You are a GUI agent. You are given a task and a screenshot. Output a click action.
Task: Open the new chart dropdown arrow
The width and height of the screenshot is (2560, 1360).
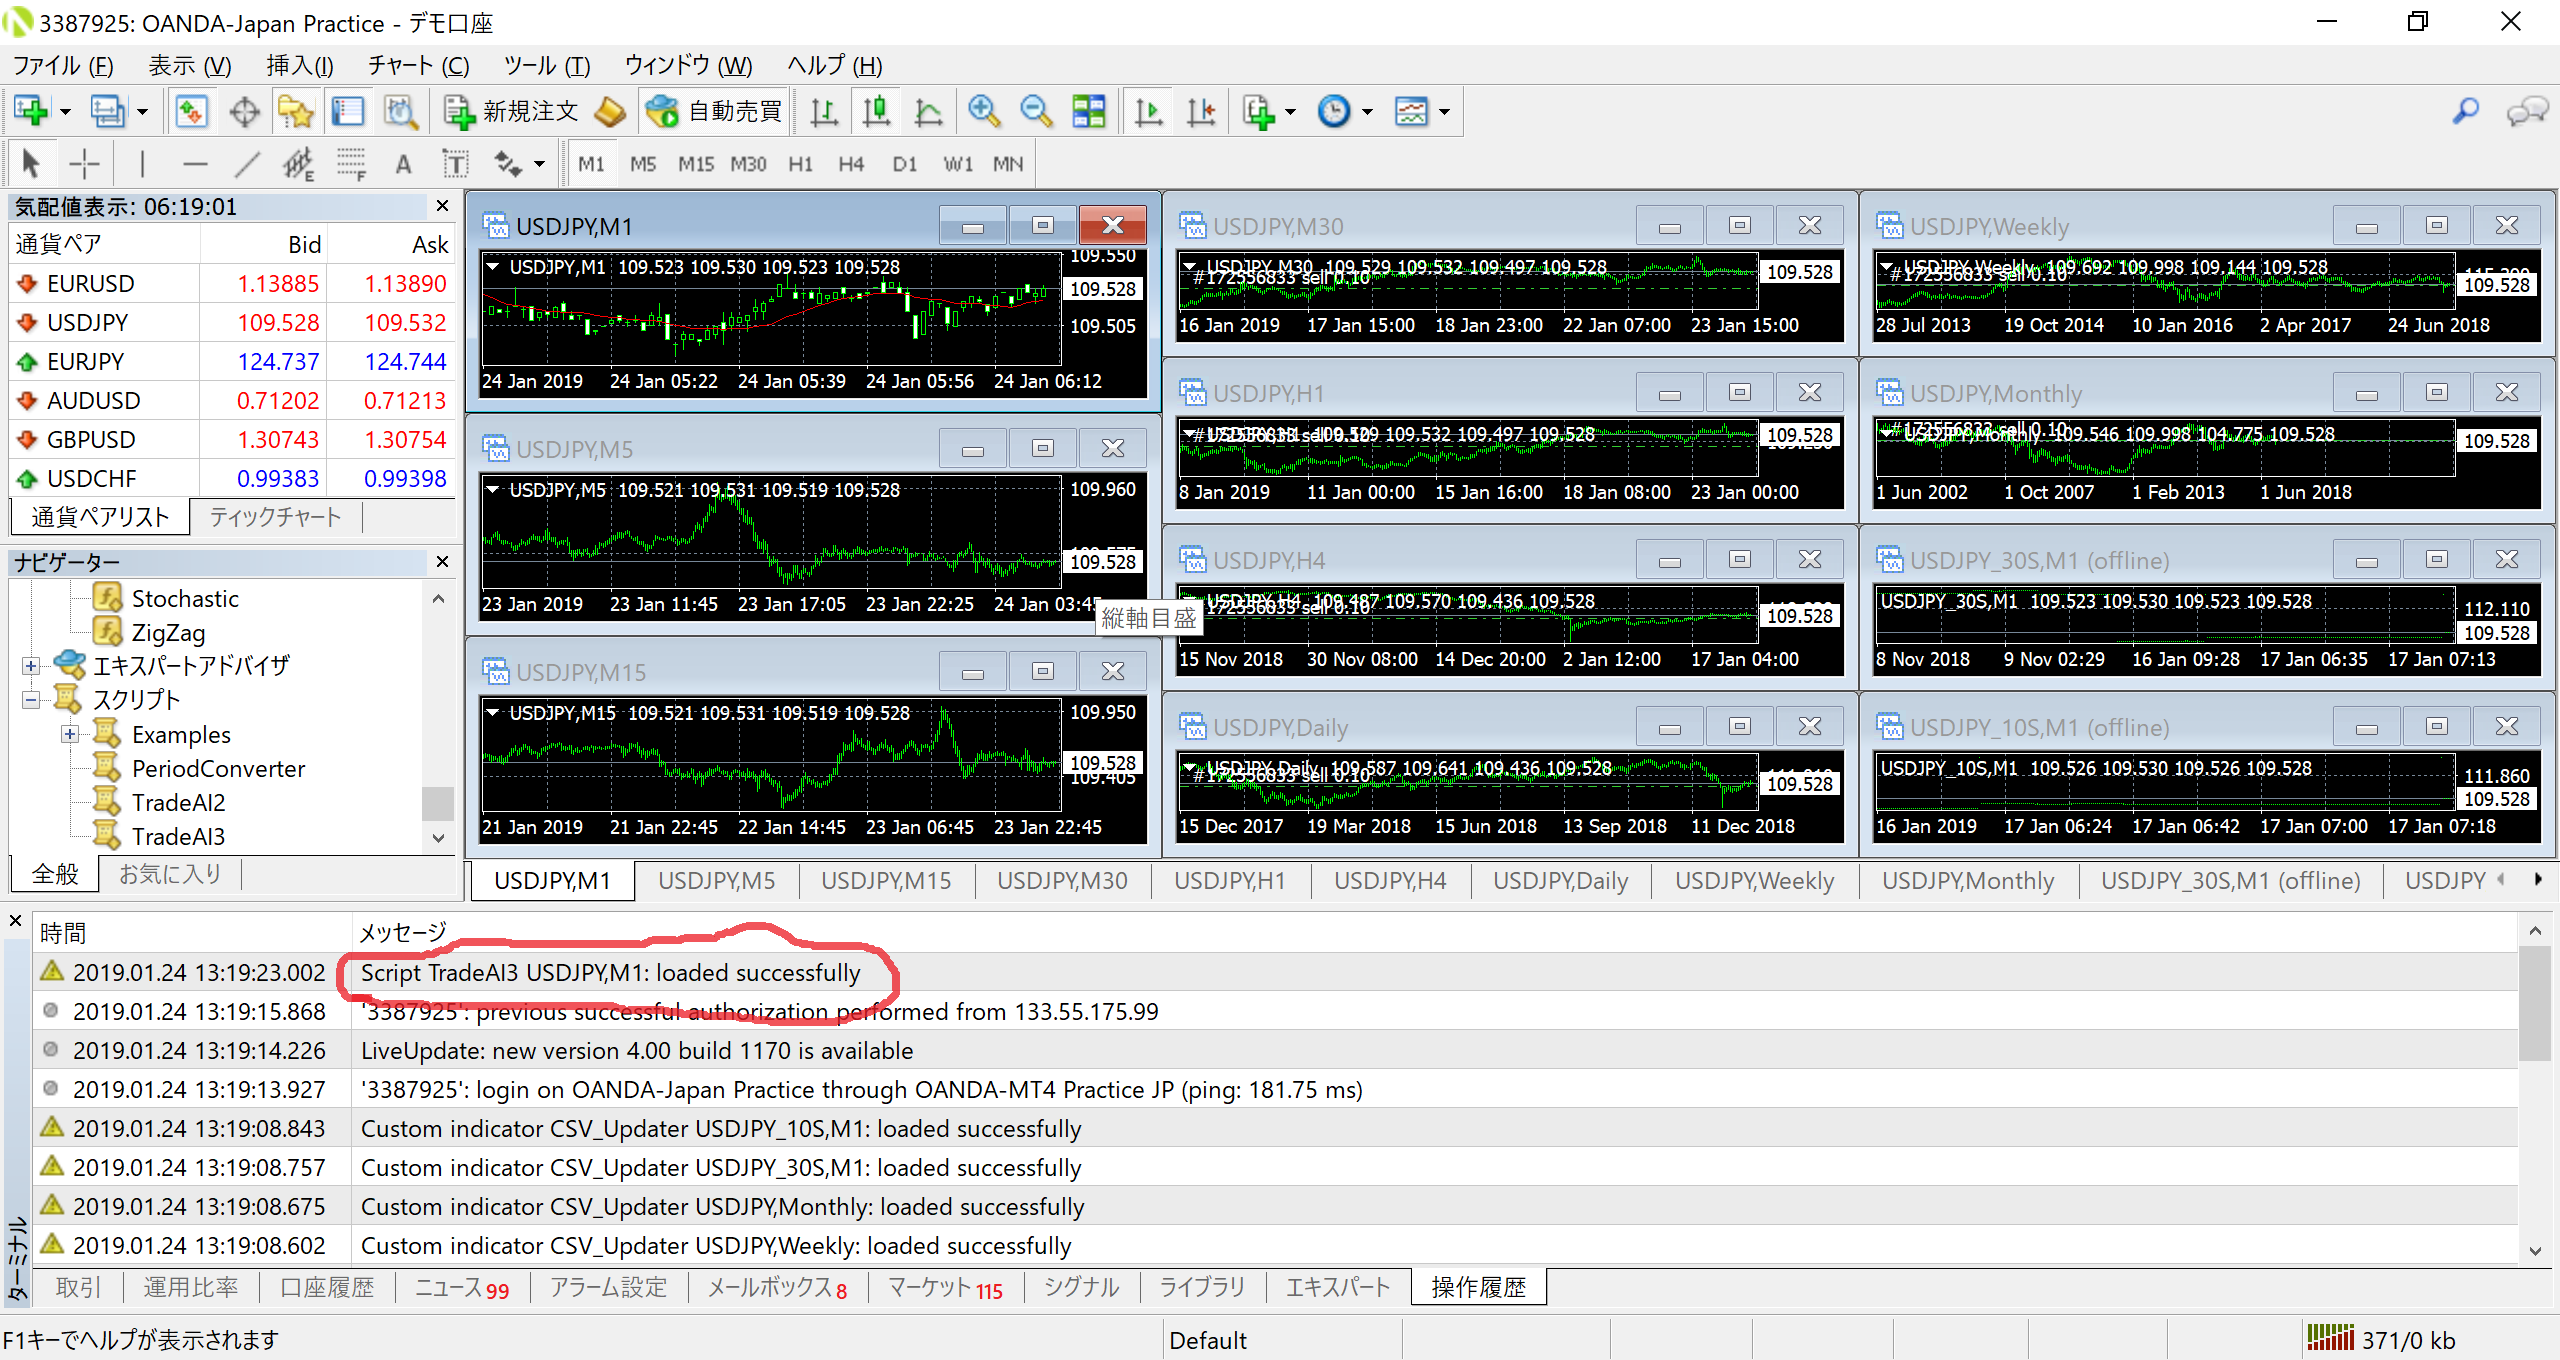pyautogui.click(x=66, y=112)
